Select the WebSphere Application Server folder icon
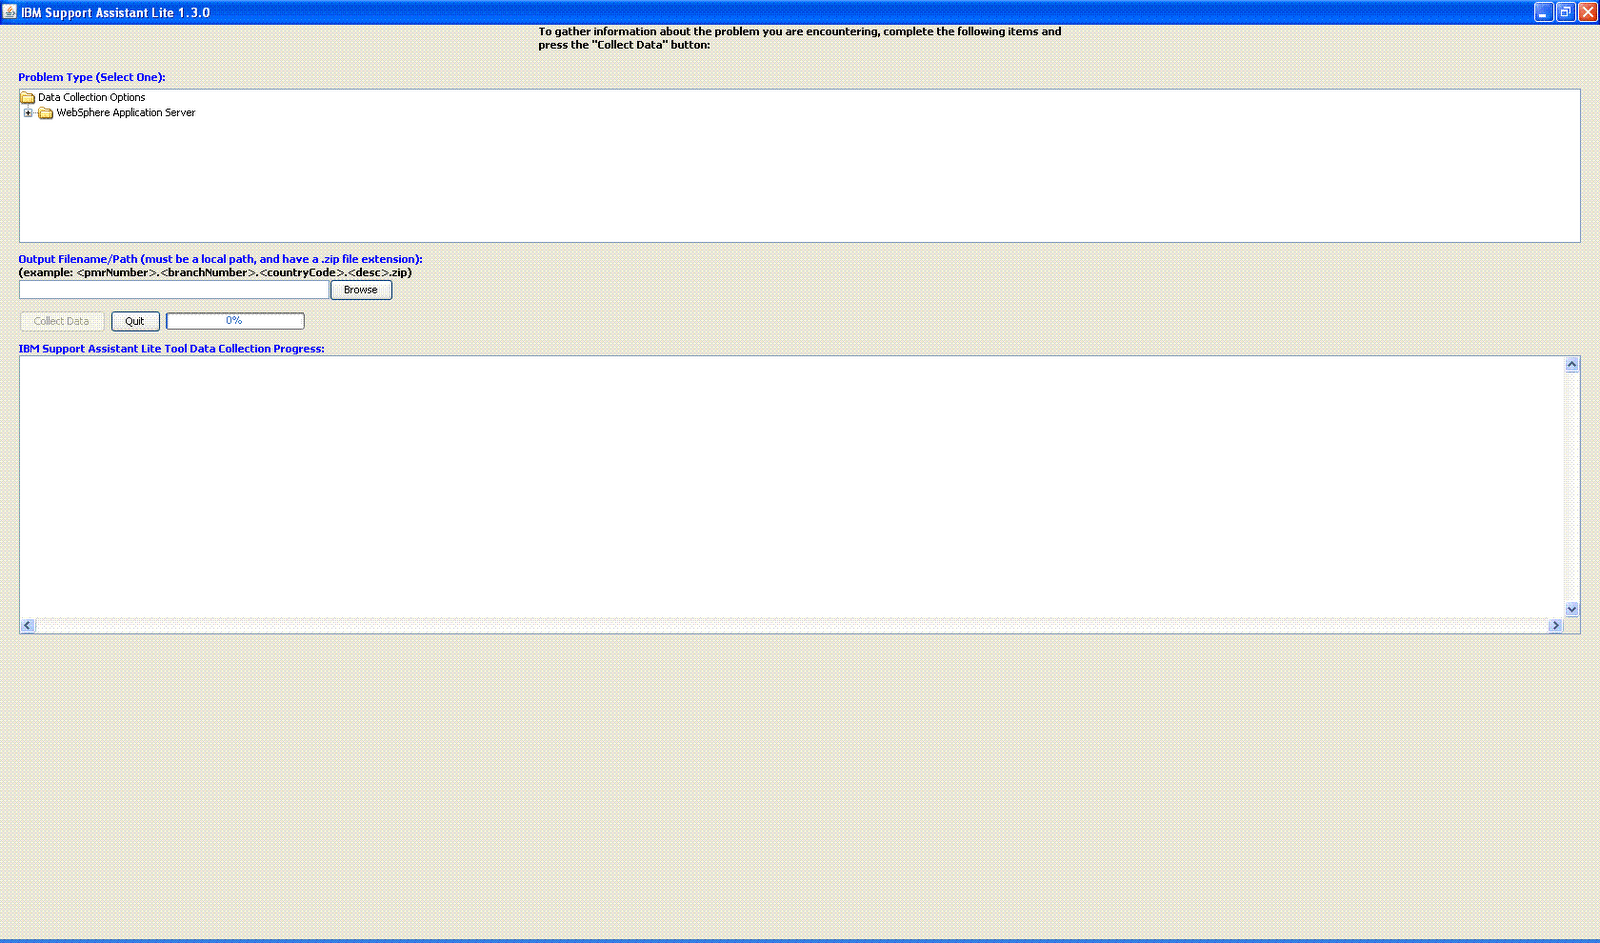This screenshot has height=943, width=1600. 46,113
